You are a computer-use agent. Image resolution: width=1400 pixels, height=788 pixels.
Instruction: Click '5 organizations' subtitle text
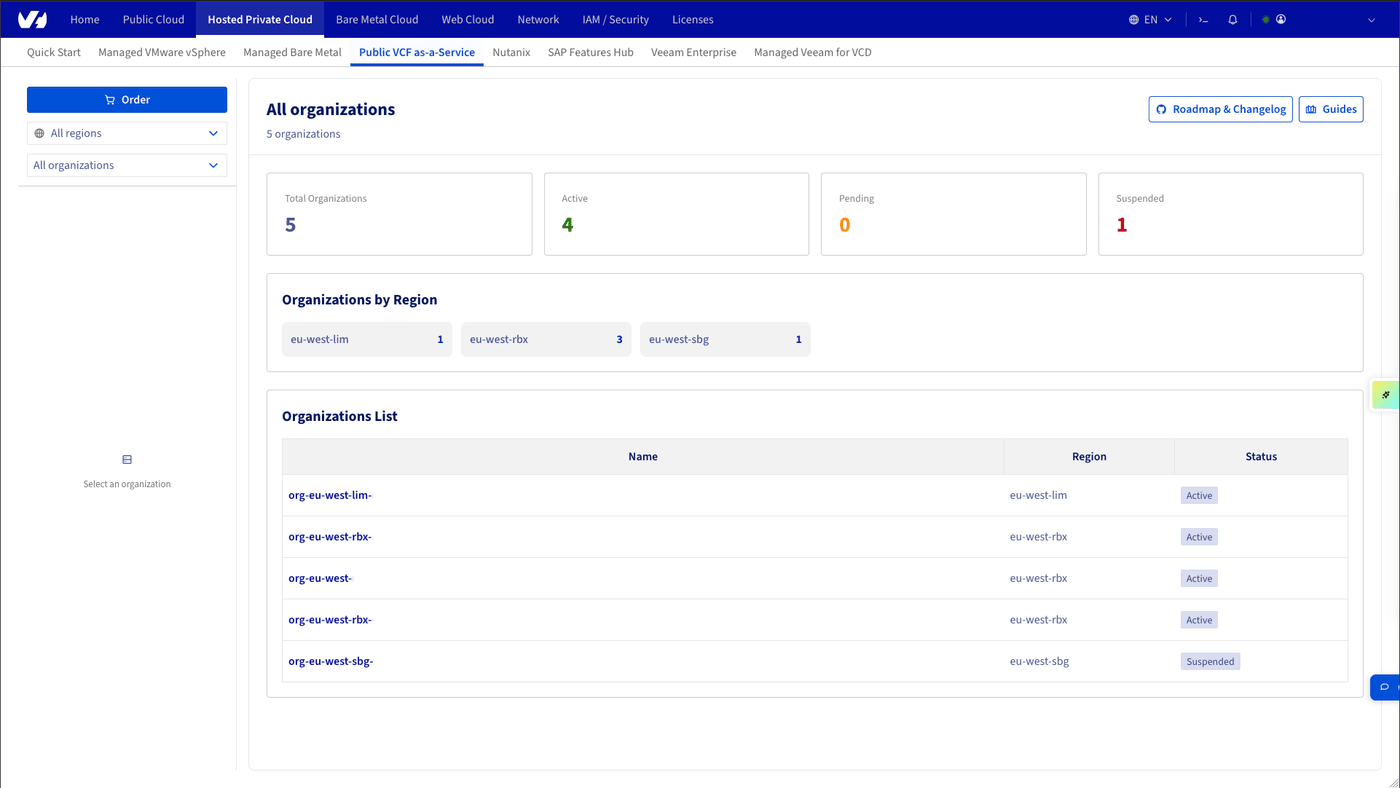coord(303,134)
